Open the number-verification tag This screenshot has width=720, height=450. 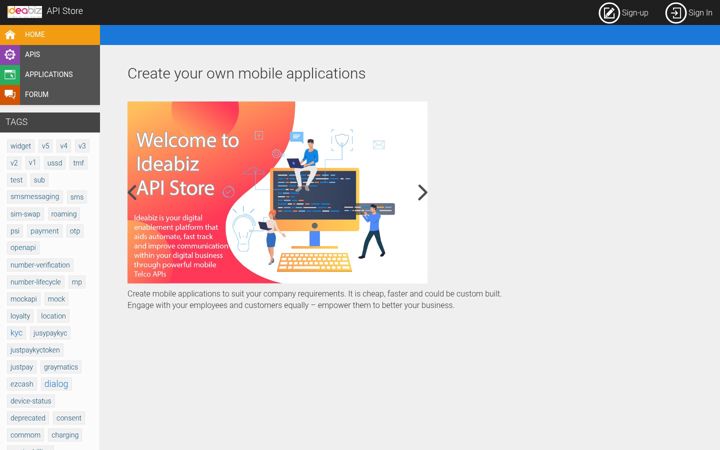pyautogui.click(x=40, y=265)
